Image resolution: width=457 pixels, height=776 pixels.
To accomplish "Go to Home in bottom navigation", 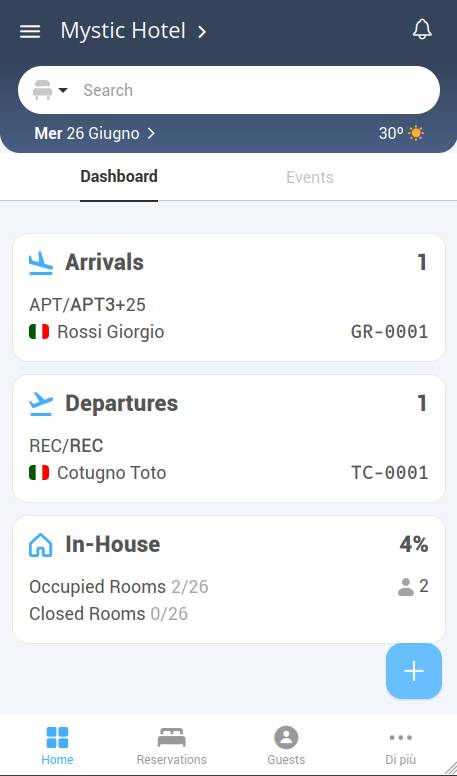I will 57,746.
